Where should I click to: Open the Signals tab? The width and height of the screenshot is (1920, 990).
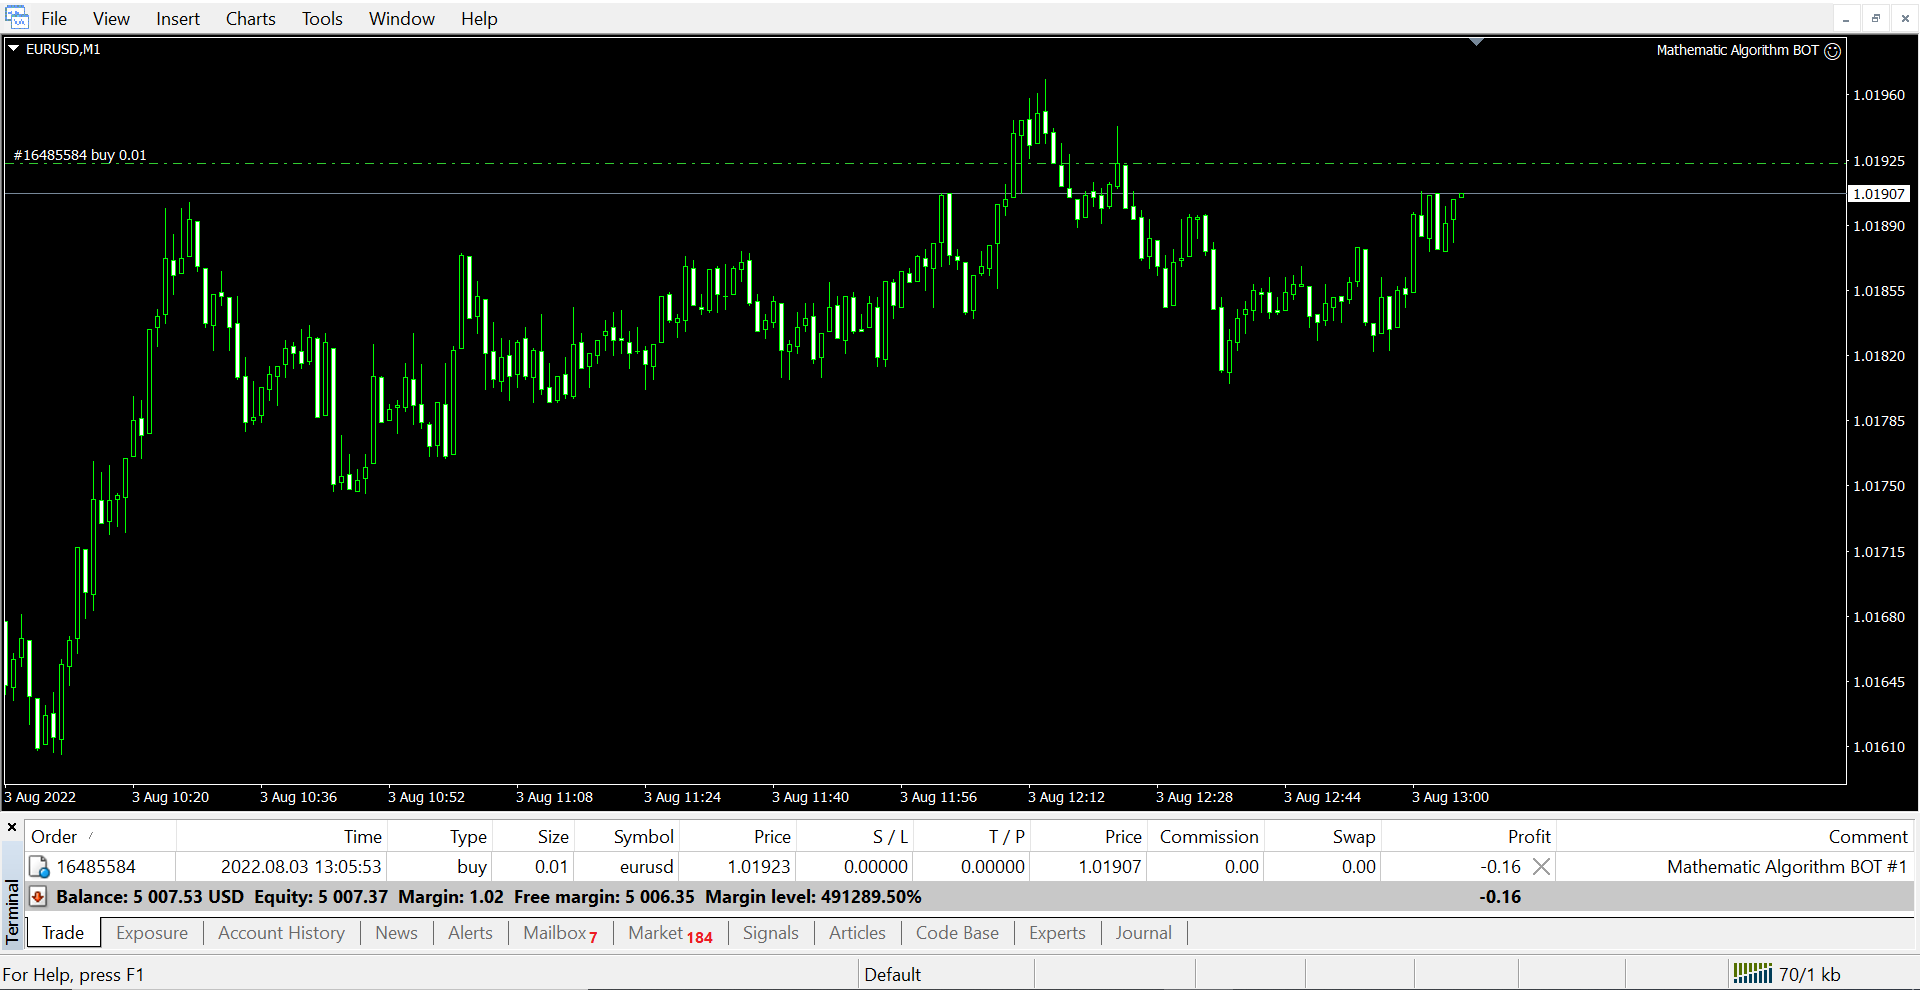click(x=770, y=933)
